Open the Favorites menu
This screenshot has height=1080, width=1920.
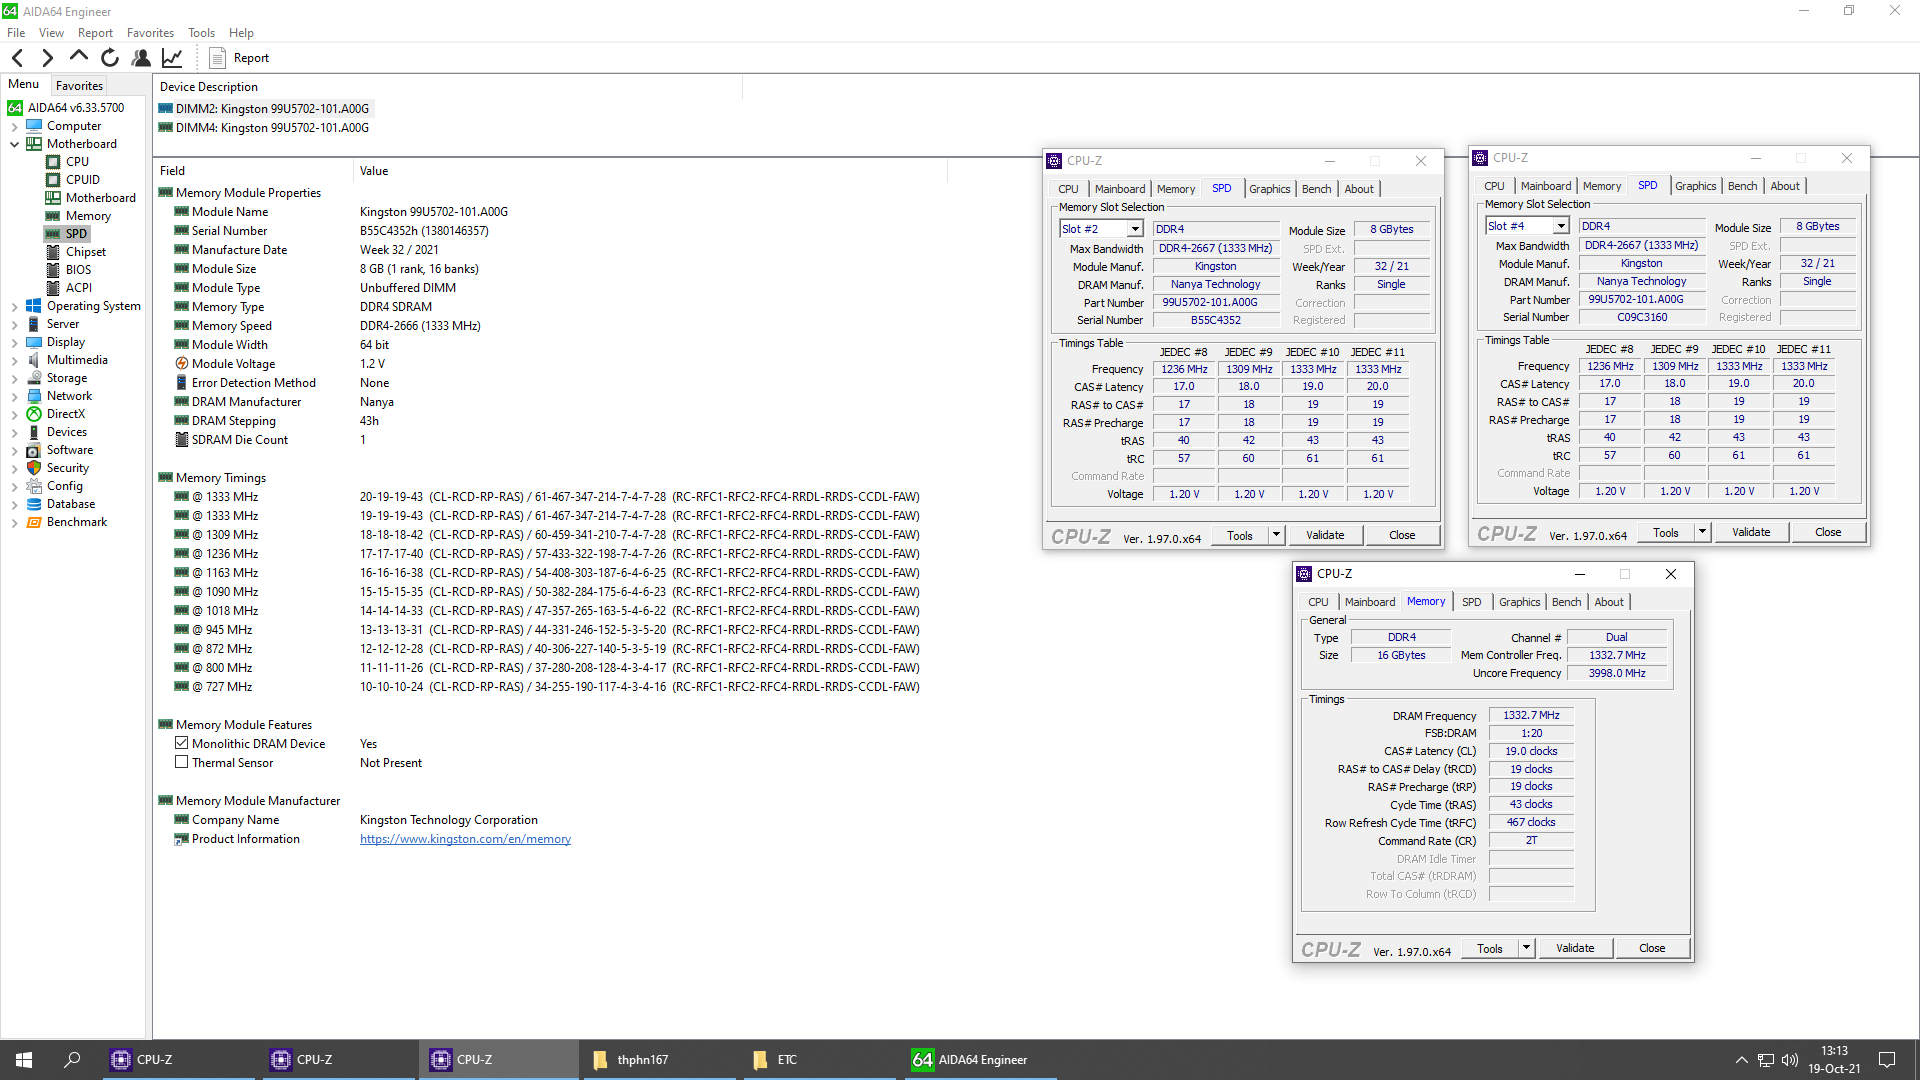(x=150, y=33)
